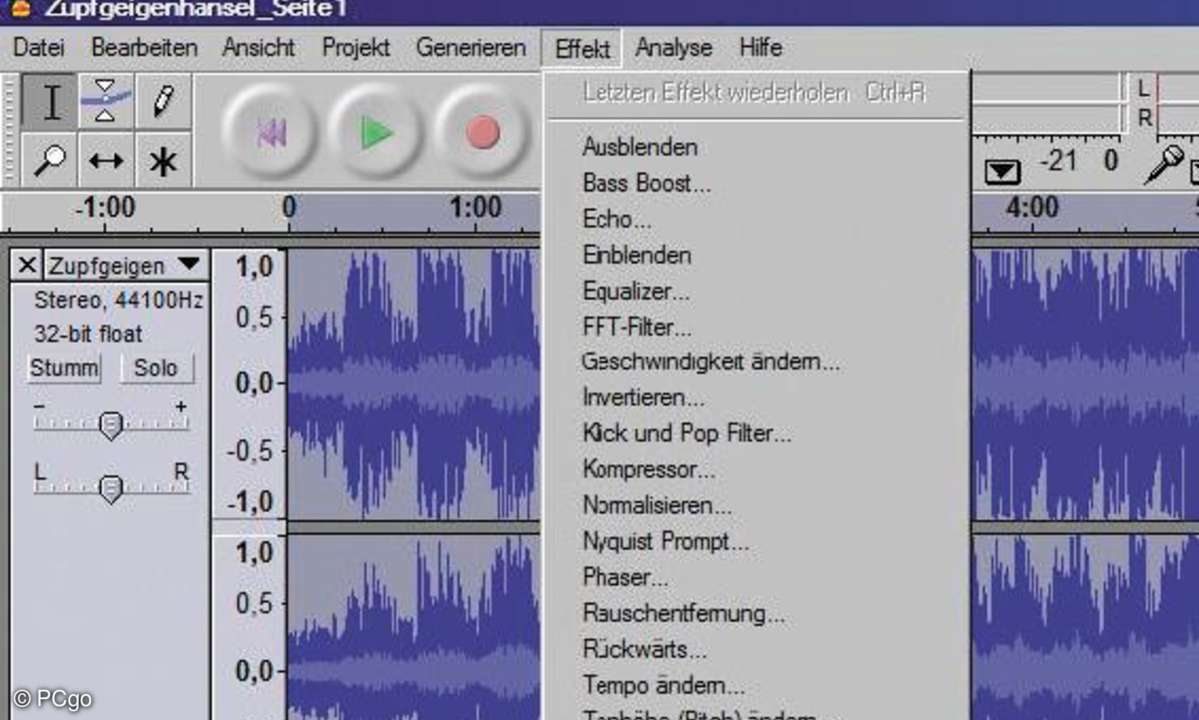1199x720 pixels.
Task: Click inside the lower channel waveform
Action: [x=413, y=628]
